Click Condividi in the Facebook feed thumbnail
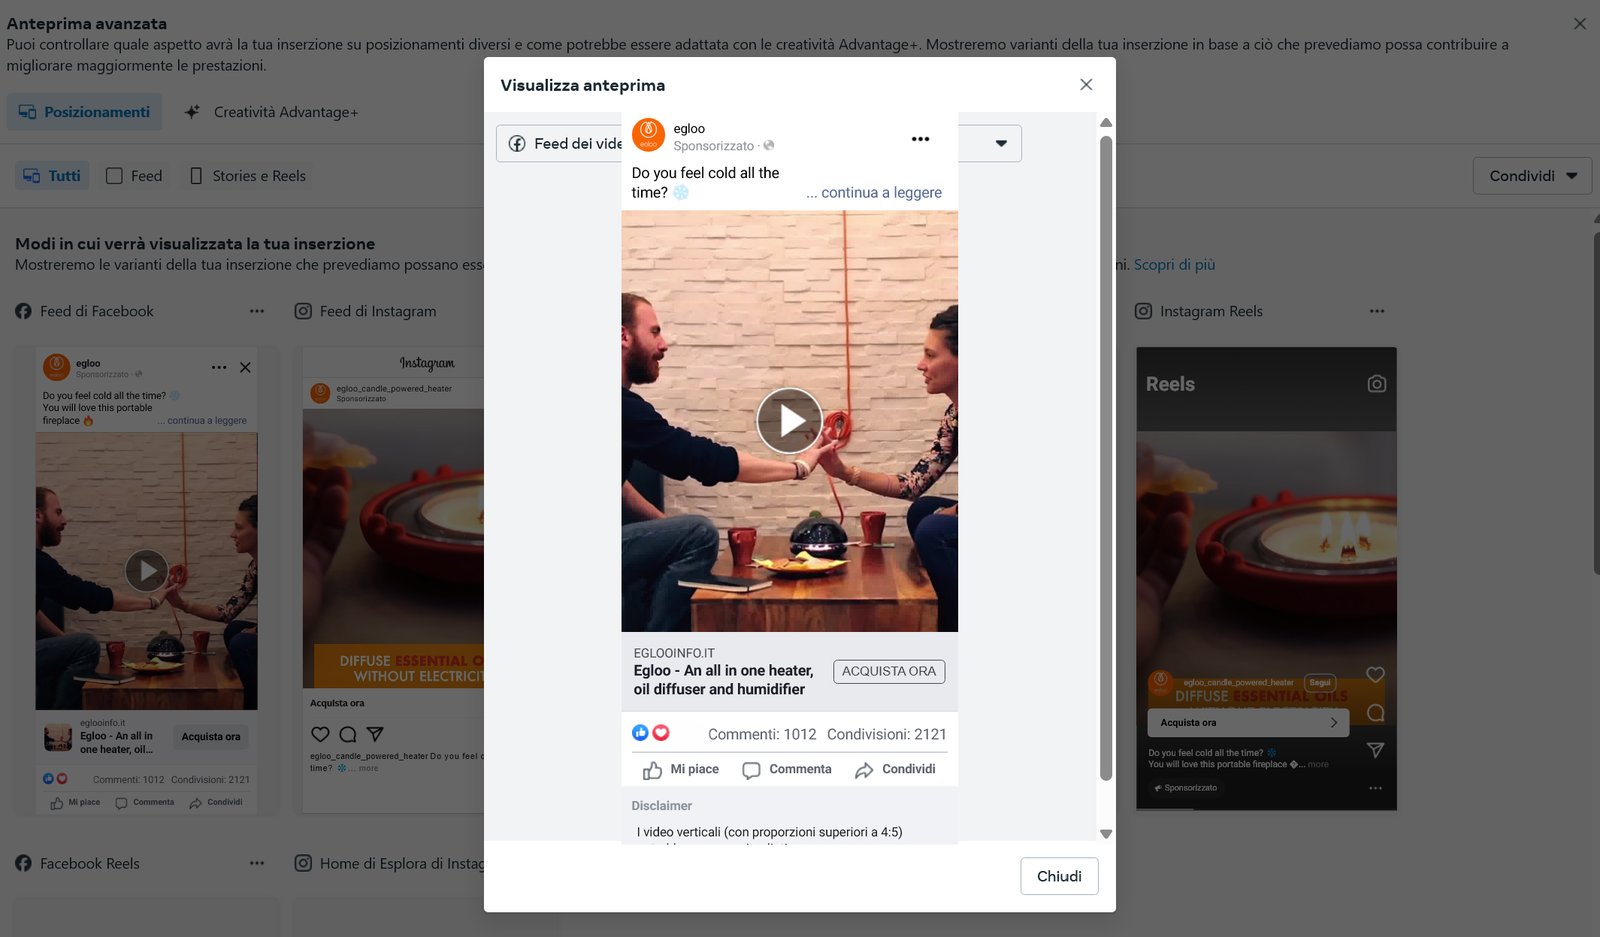Viewport: 1600px width, 937px height. coord(216,802)
